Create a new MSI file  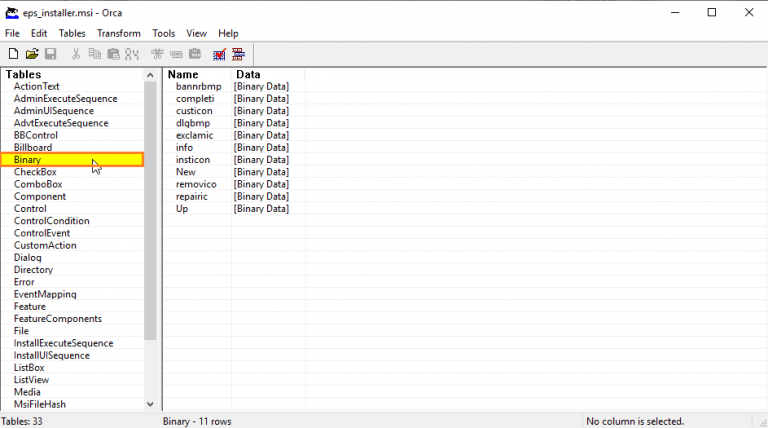click(x=13, y=54)
